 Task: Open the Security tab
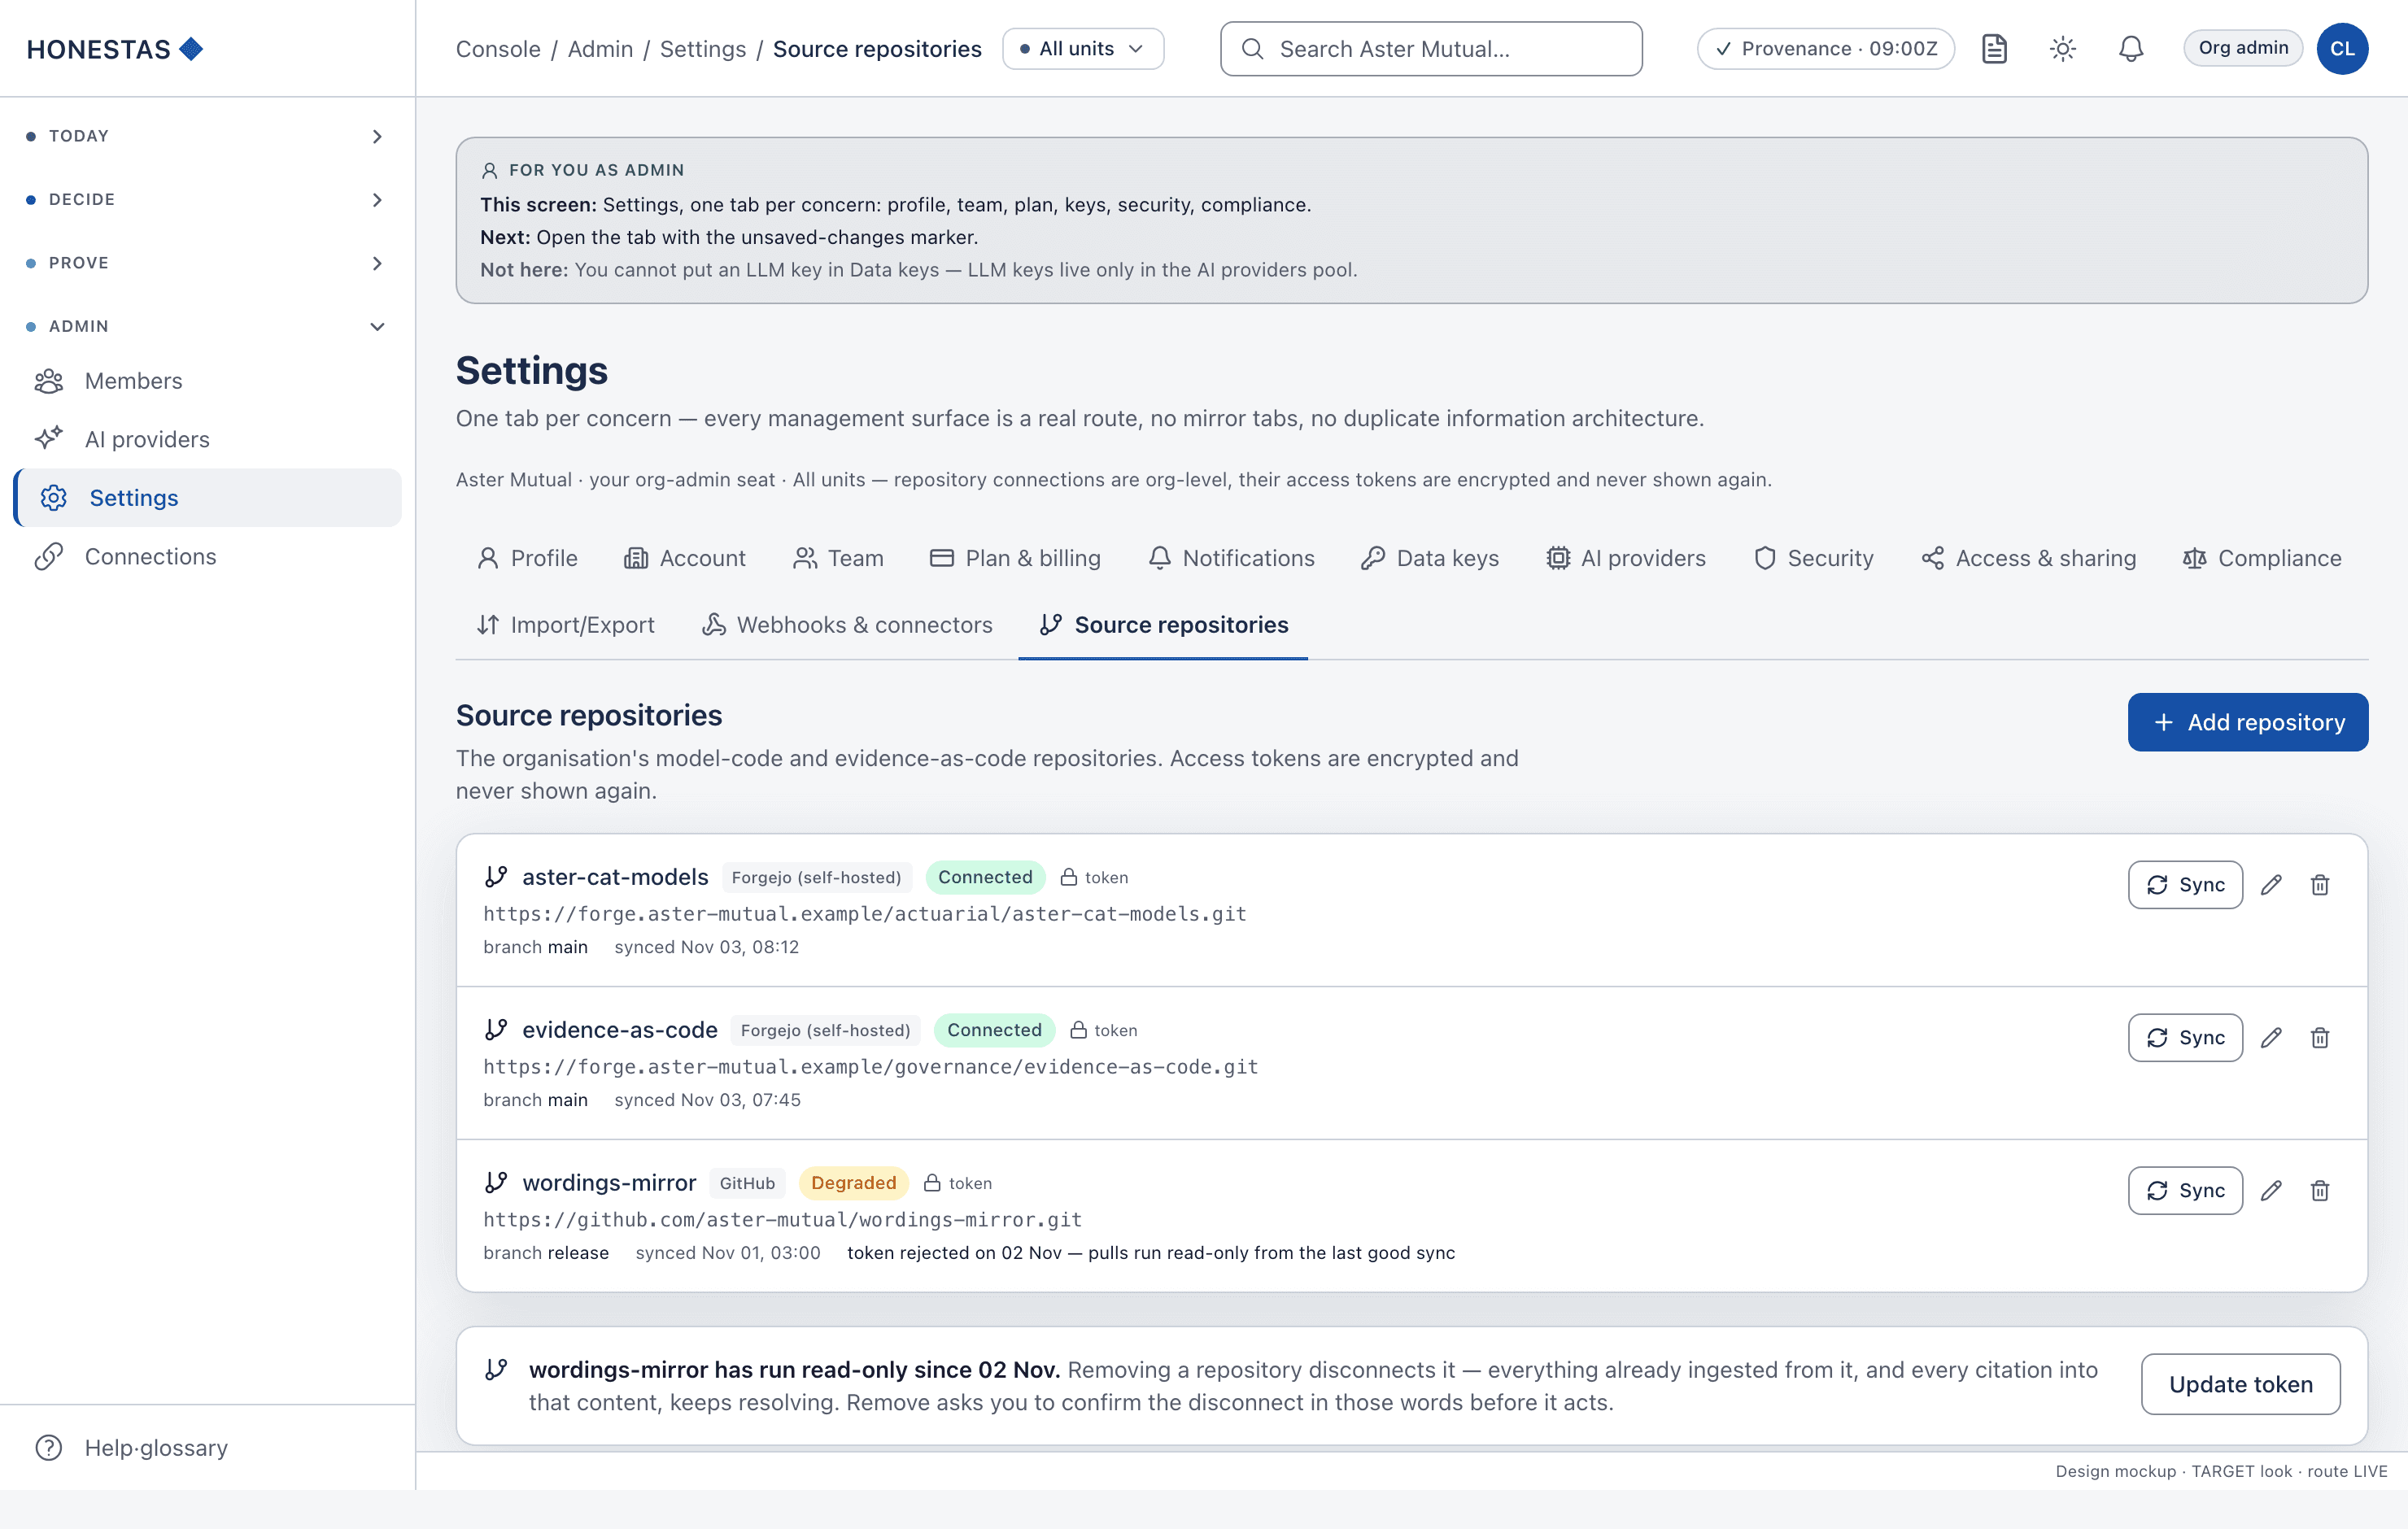[1814, 558]
